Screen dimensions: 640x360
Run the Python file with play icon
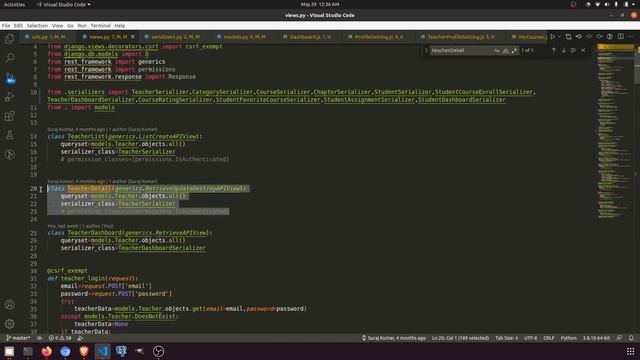coord(553,37)
